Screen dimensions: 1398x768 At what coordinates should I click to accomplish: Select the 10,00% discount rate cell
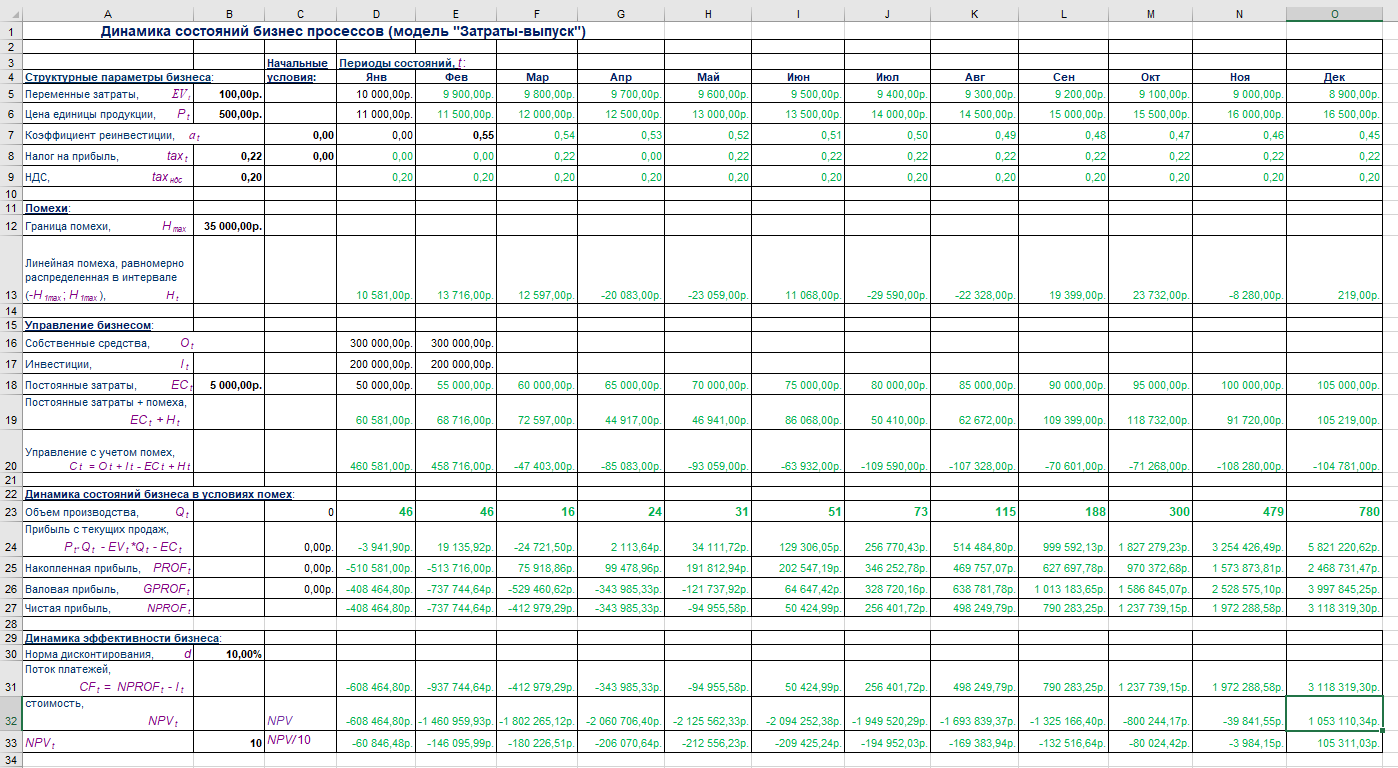[229, 654]
